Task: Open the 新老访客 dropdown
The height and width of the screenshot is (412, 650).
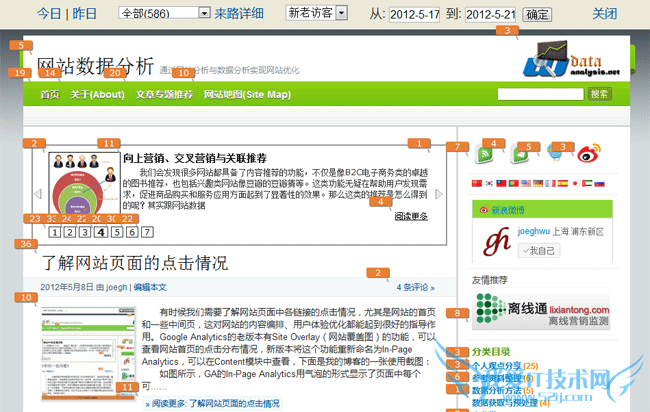Action: point(316,13)
